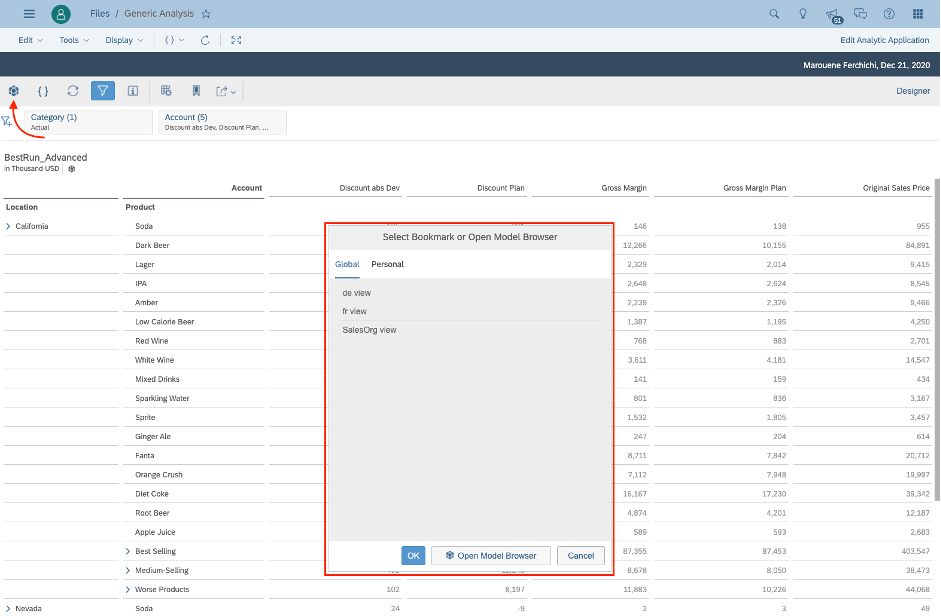Switch to the Personal bookmarks tab
The height and width of the screenshot is (616, 941).
tap(388, 265)
